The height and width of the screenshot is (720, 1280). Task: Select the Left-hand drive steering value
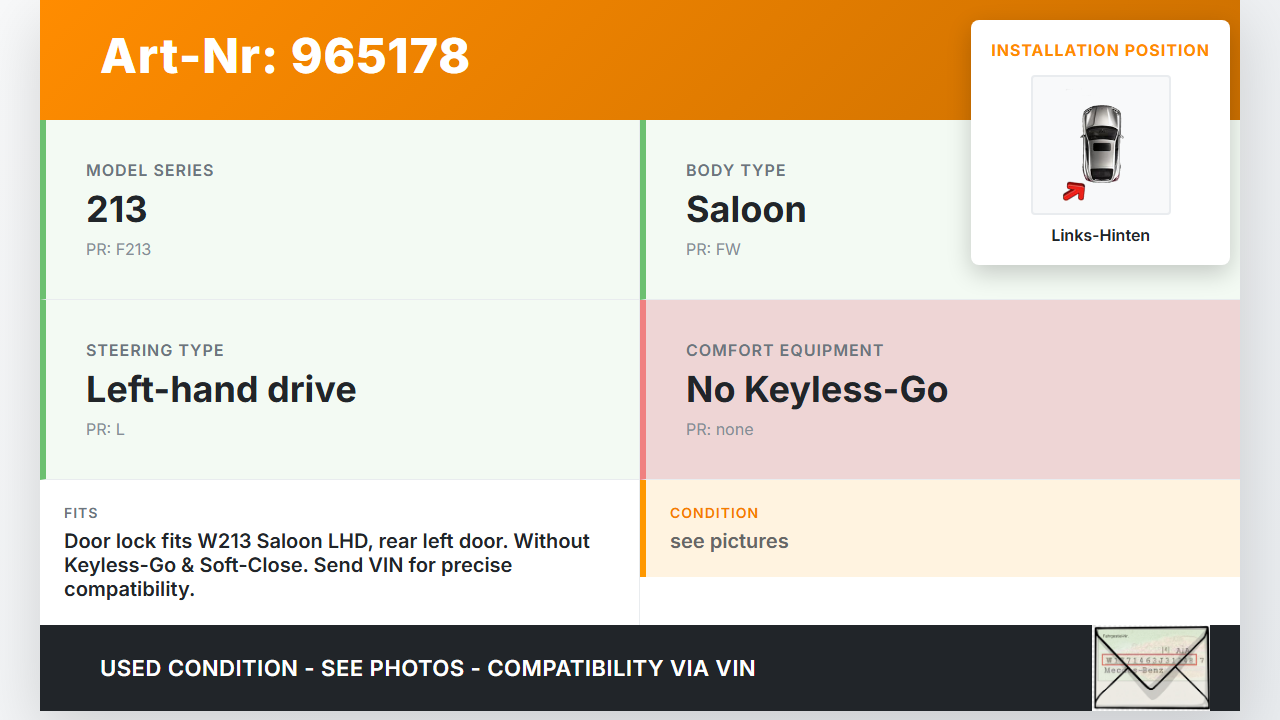point(221,389)
